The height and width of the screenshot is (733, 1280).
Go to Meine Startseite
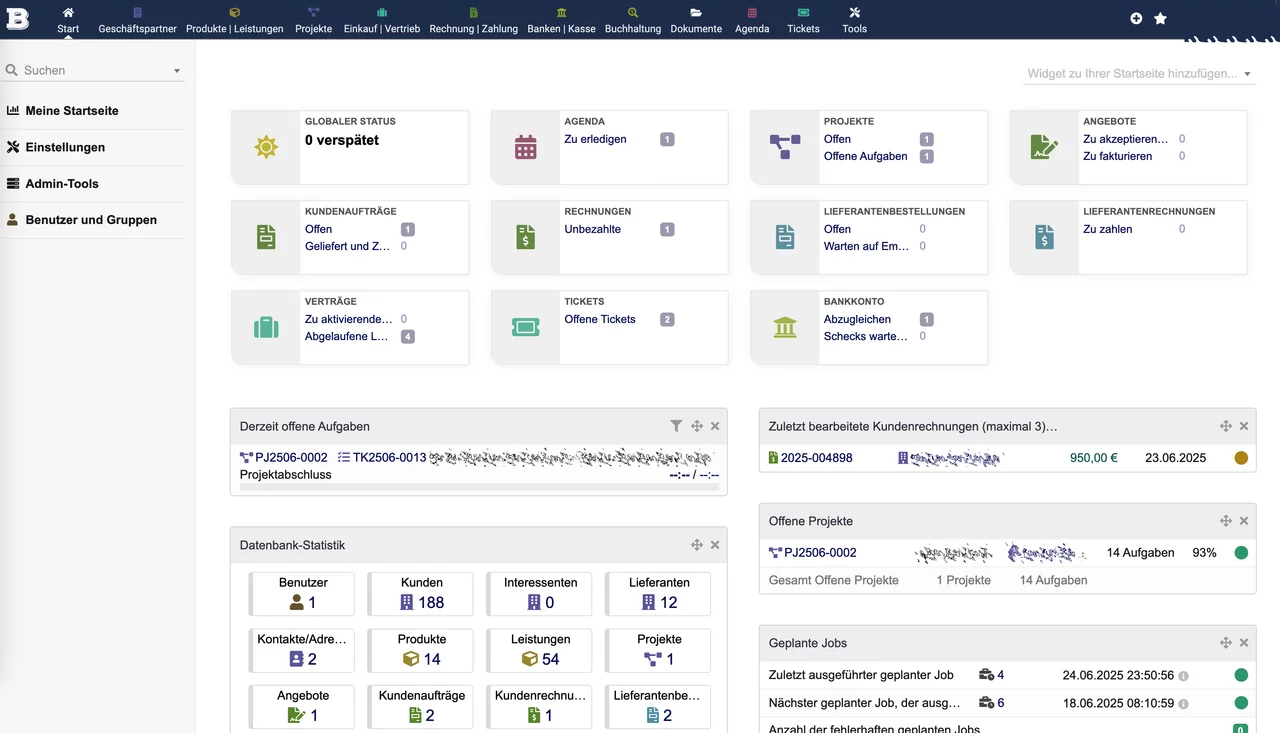[x=70, y=110]
